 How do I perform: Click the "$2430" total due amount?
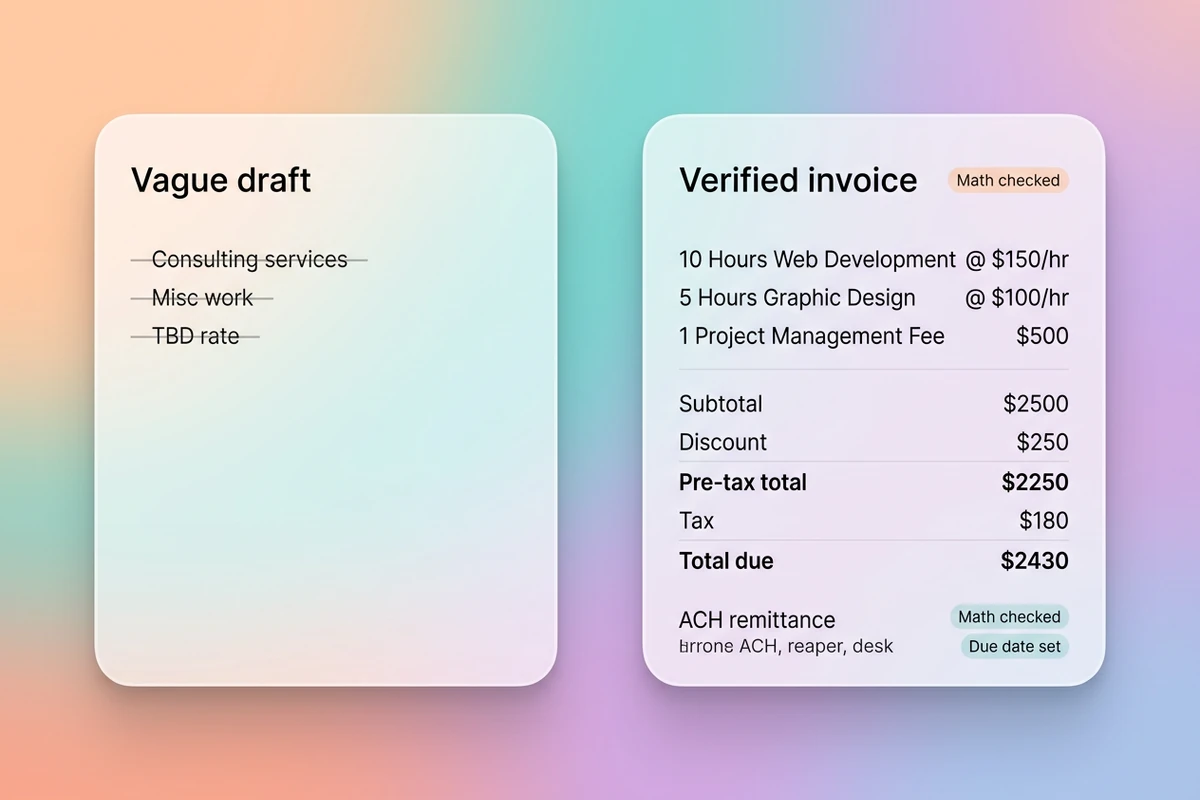[x=1035, y=561]
